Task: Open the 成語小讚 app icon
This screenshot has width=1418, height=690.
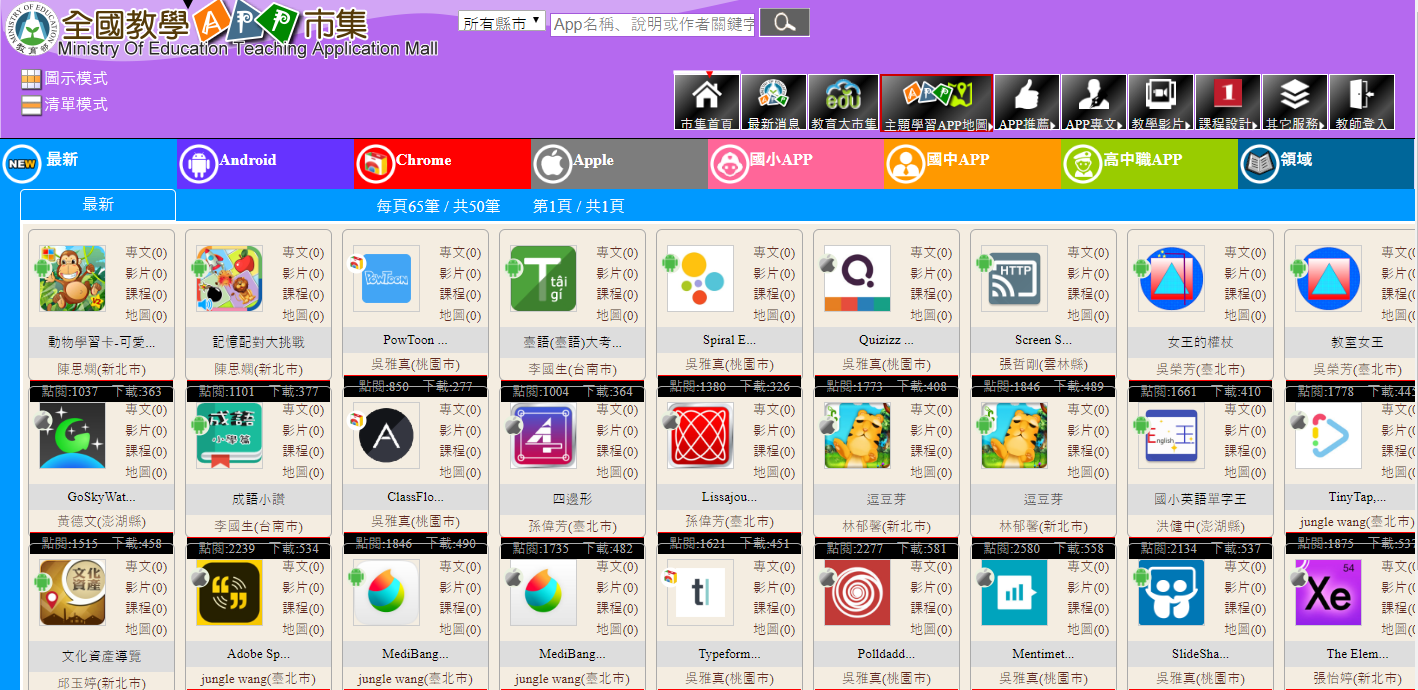Action: tap(229, 436)
